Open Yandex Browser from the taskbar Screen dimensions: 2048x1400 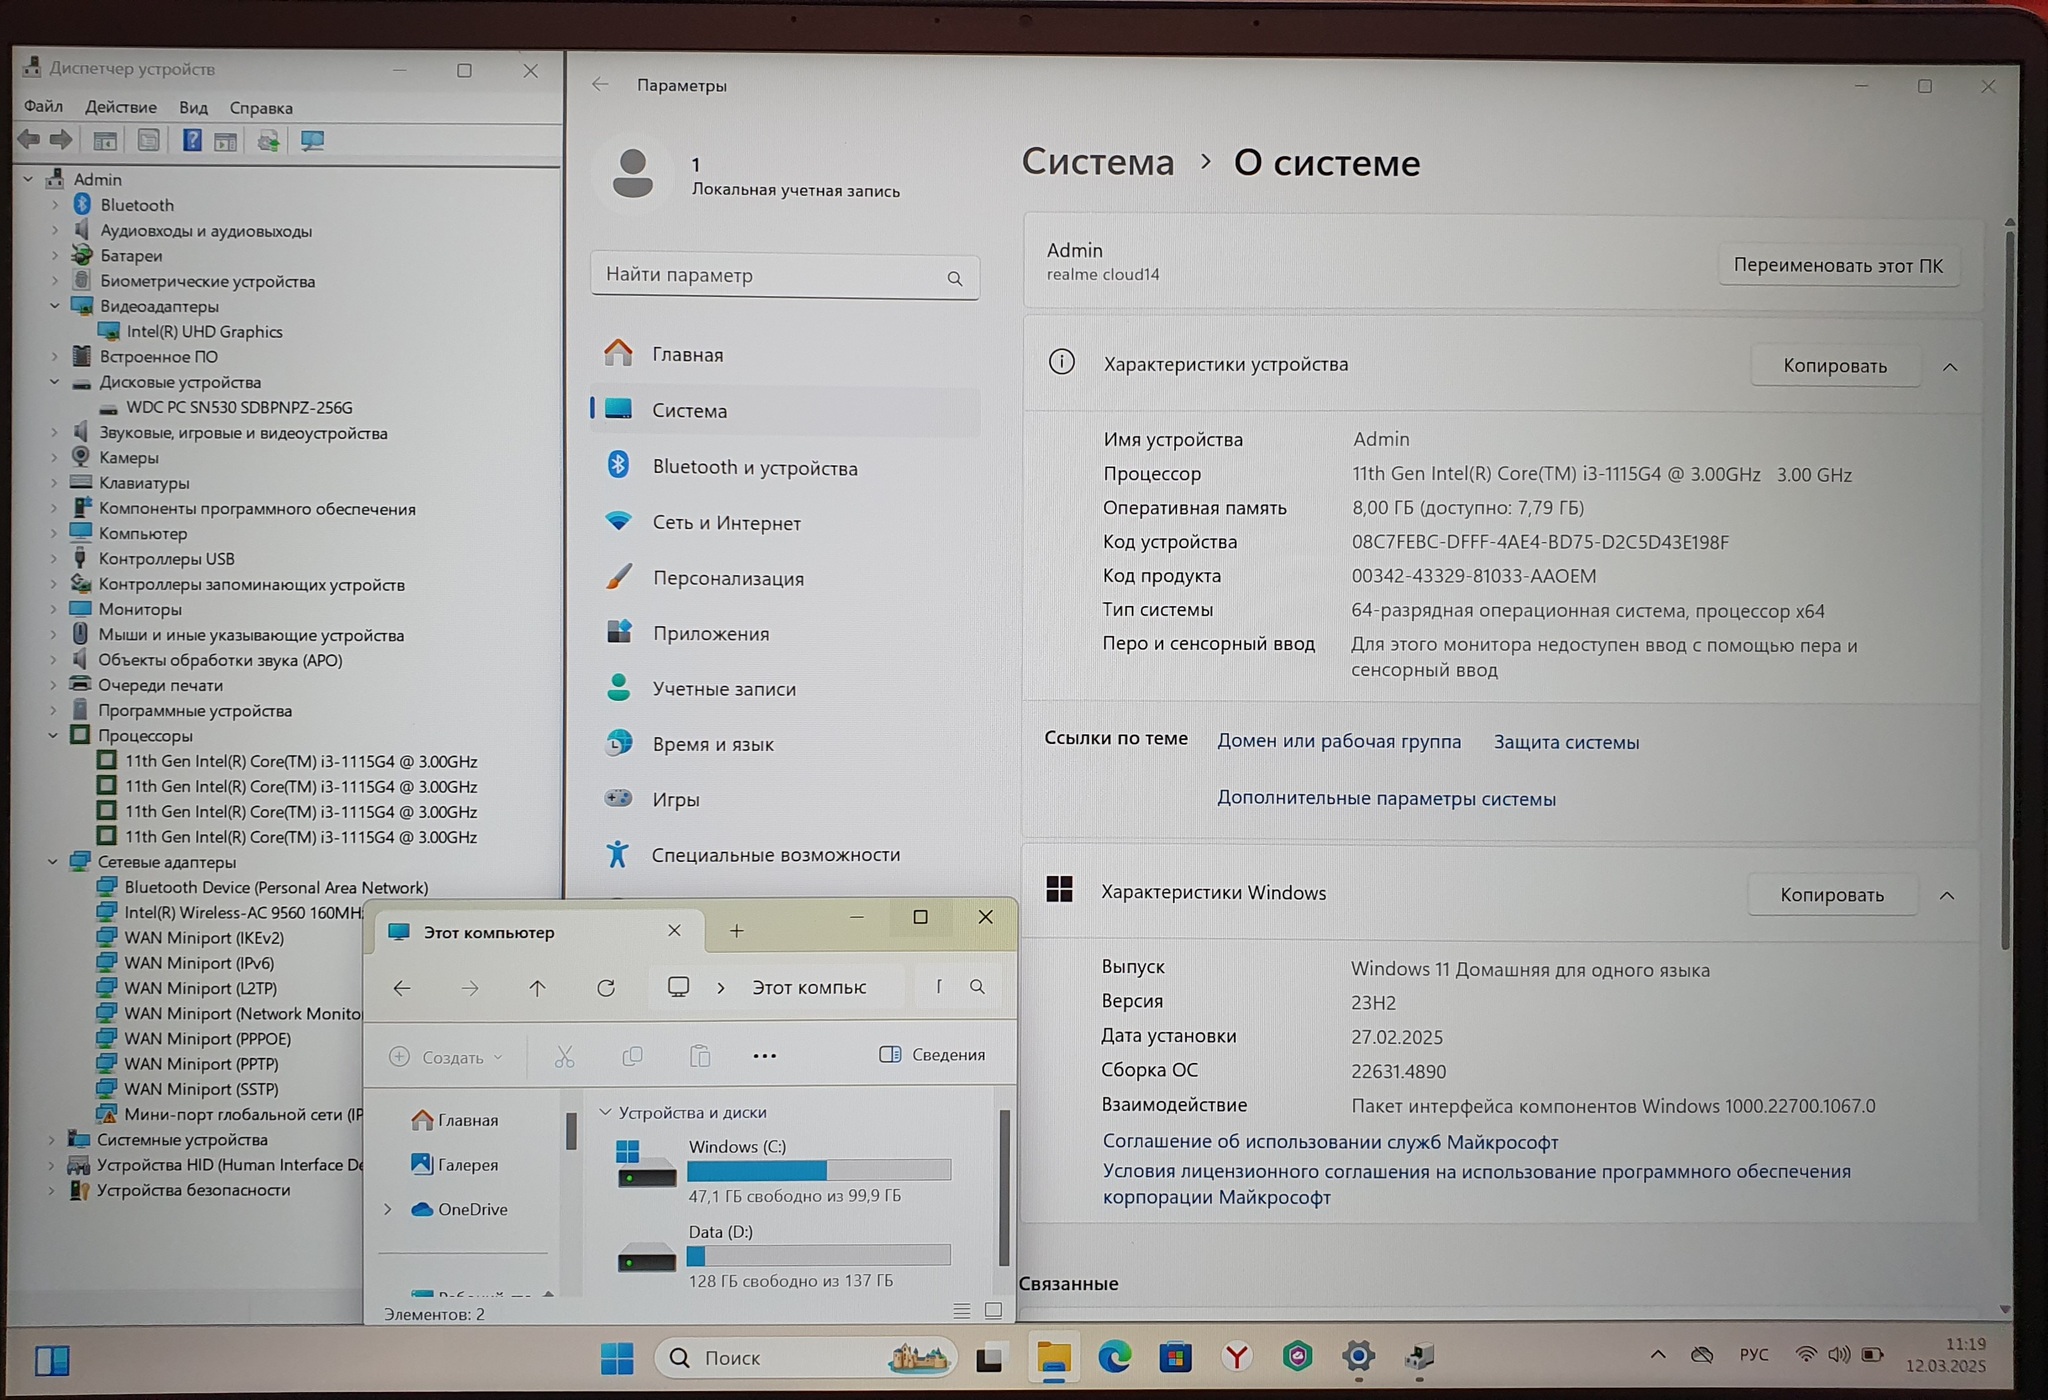point(1236,1357)
